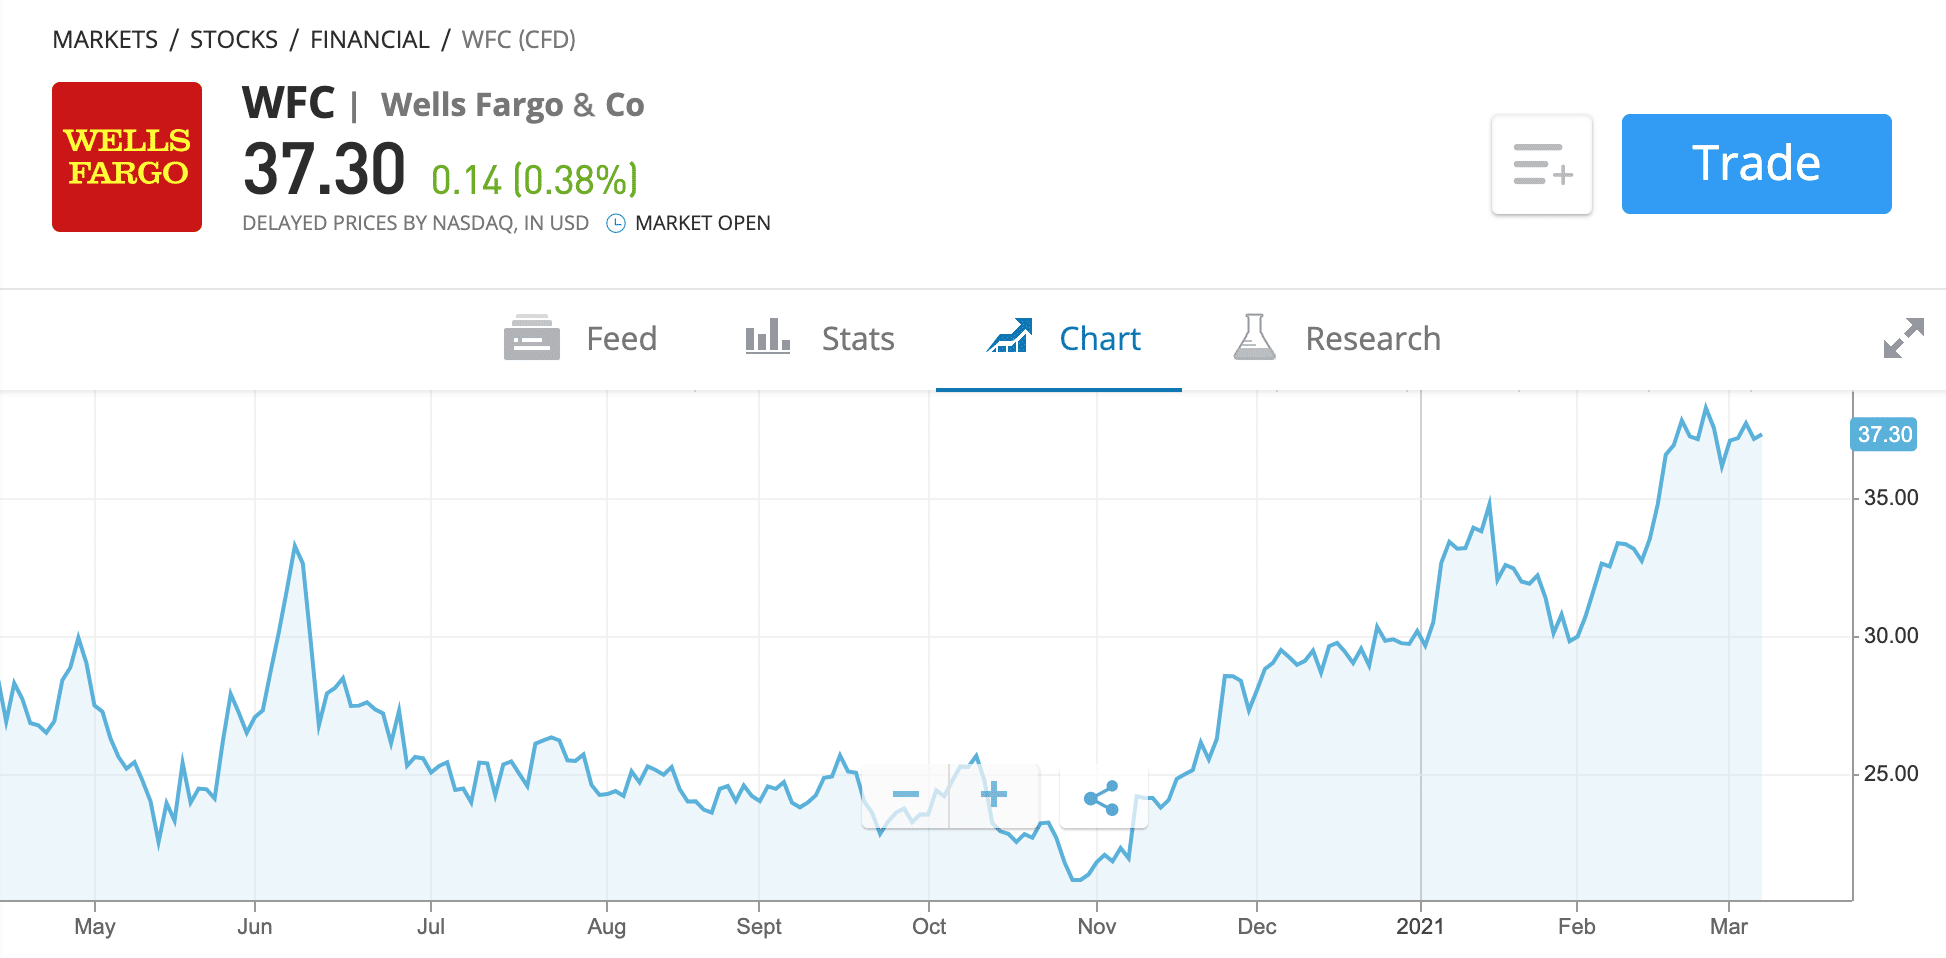Select the Chart tab

pos(1062,339)
